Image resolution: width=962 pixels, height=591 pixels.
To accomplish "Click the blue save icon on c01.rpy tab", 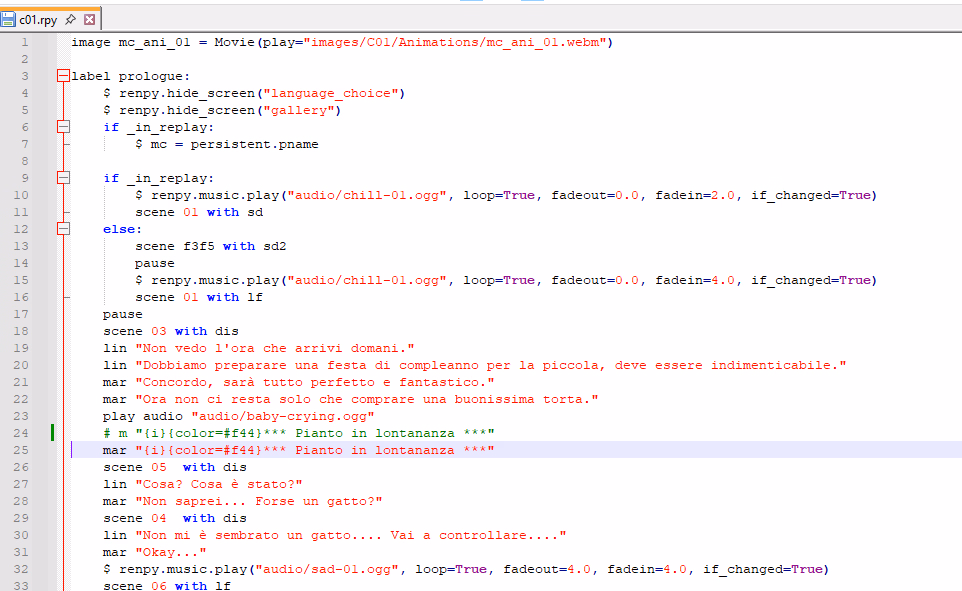I will tap(9, 19).
